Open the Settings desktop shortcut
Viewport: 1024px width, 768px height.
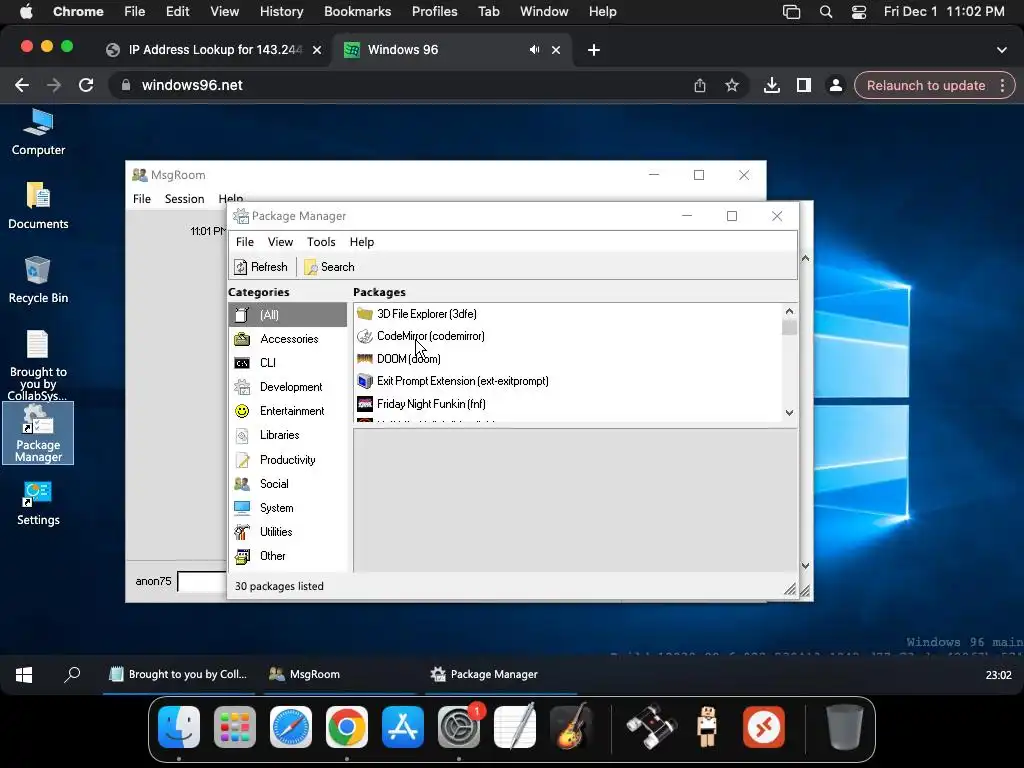39,503
